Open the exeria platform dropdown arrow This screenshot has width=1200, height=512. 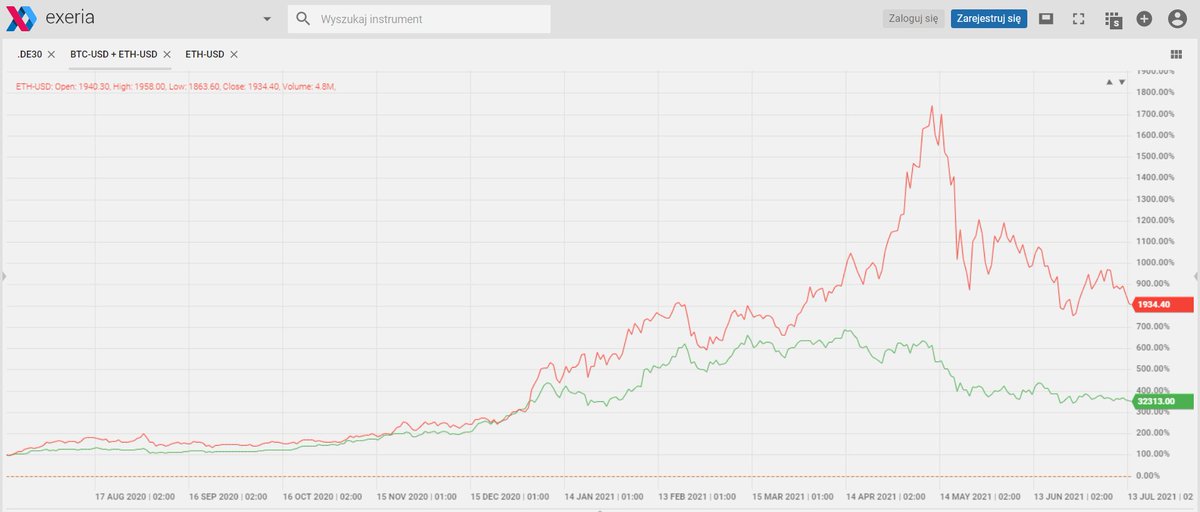[267, 19]
